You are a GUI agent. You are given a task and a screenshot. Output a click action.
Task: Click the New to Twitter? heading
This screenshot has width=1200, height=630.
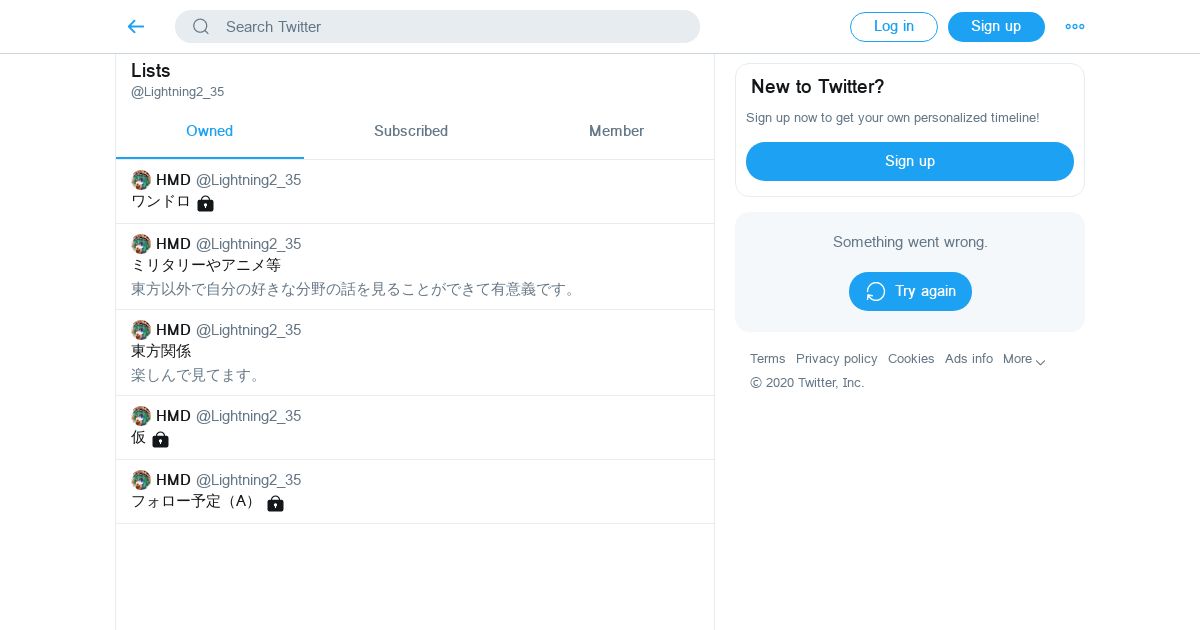pyautogui.click(x=818, y=87)
